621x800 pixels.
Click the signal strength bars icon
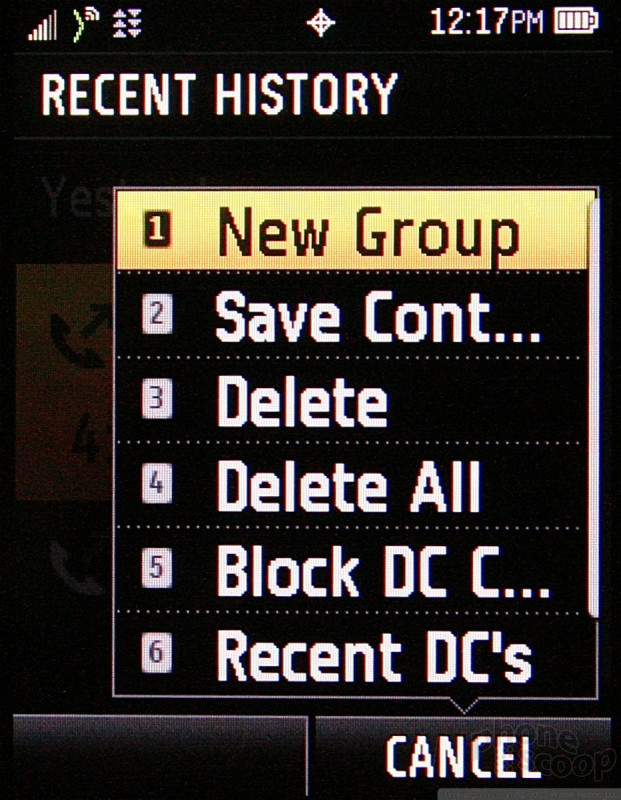click(42, 27)
